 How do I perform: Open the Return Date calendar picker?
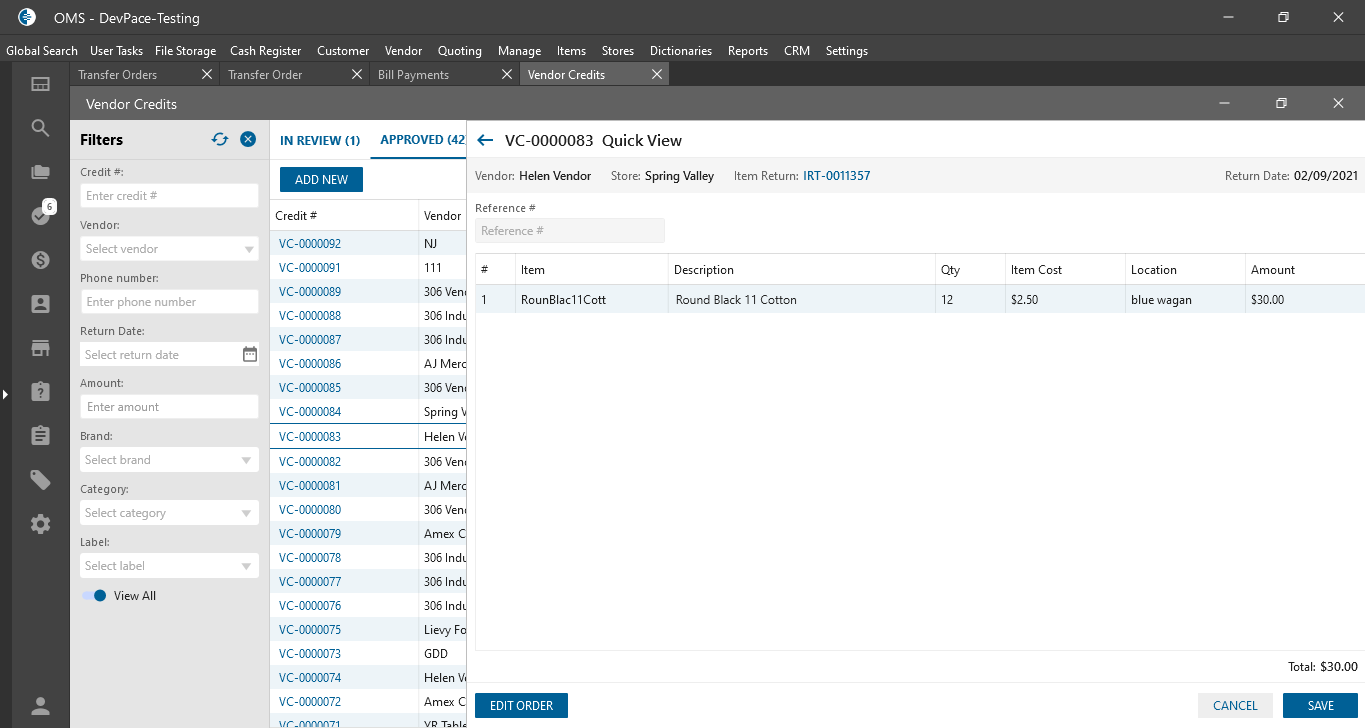point(250,355)
